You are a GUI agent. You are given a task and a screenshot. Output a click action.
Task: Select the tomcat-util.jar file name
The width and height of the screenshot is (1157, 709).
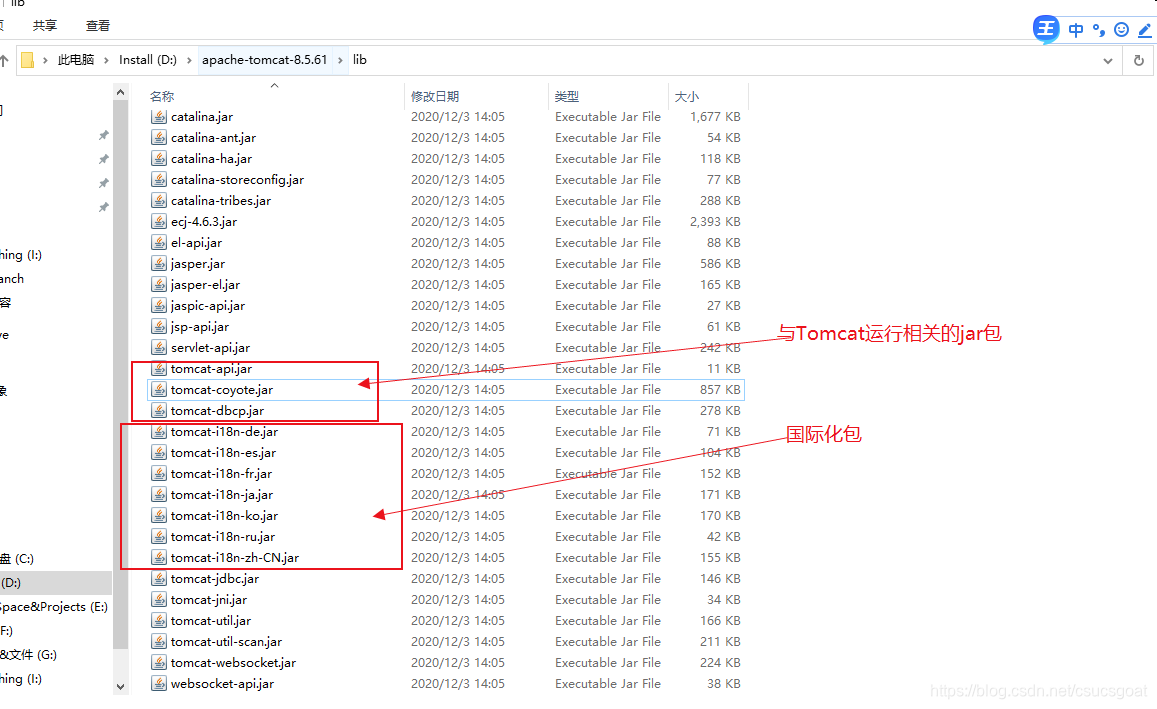click(210, 621)
